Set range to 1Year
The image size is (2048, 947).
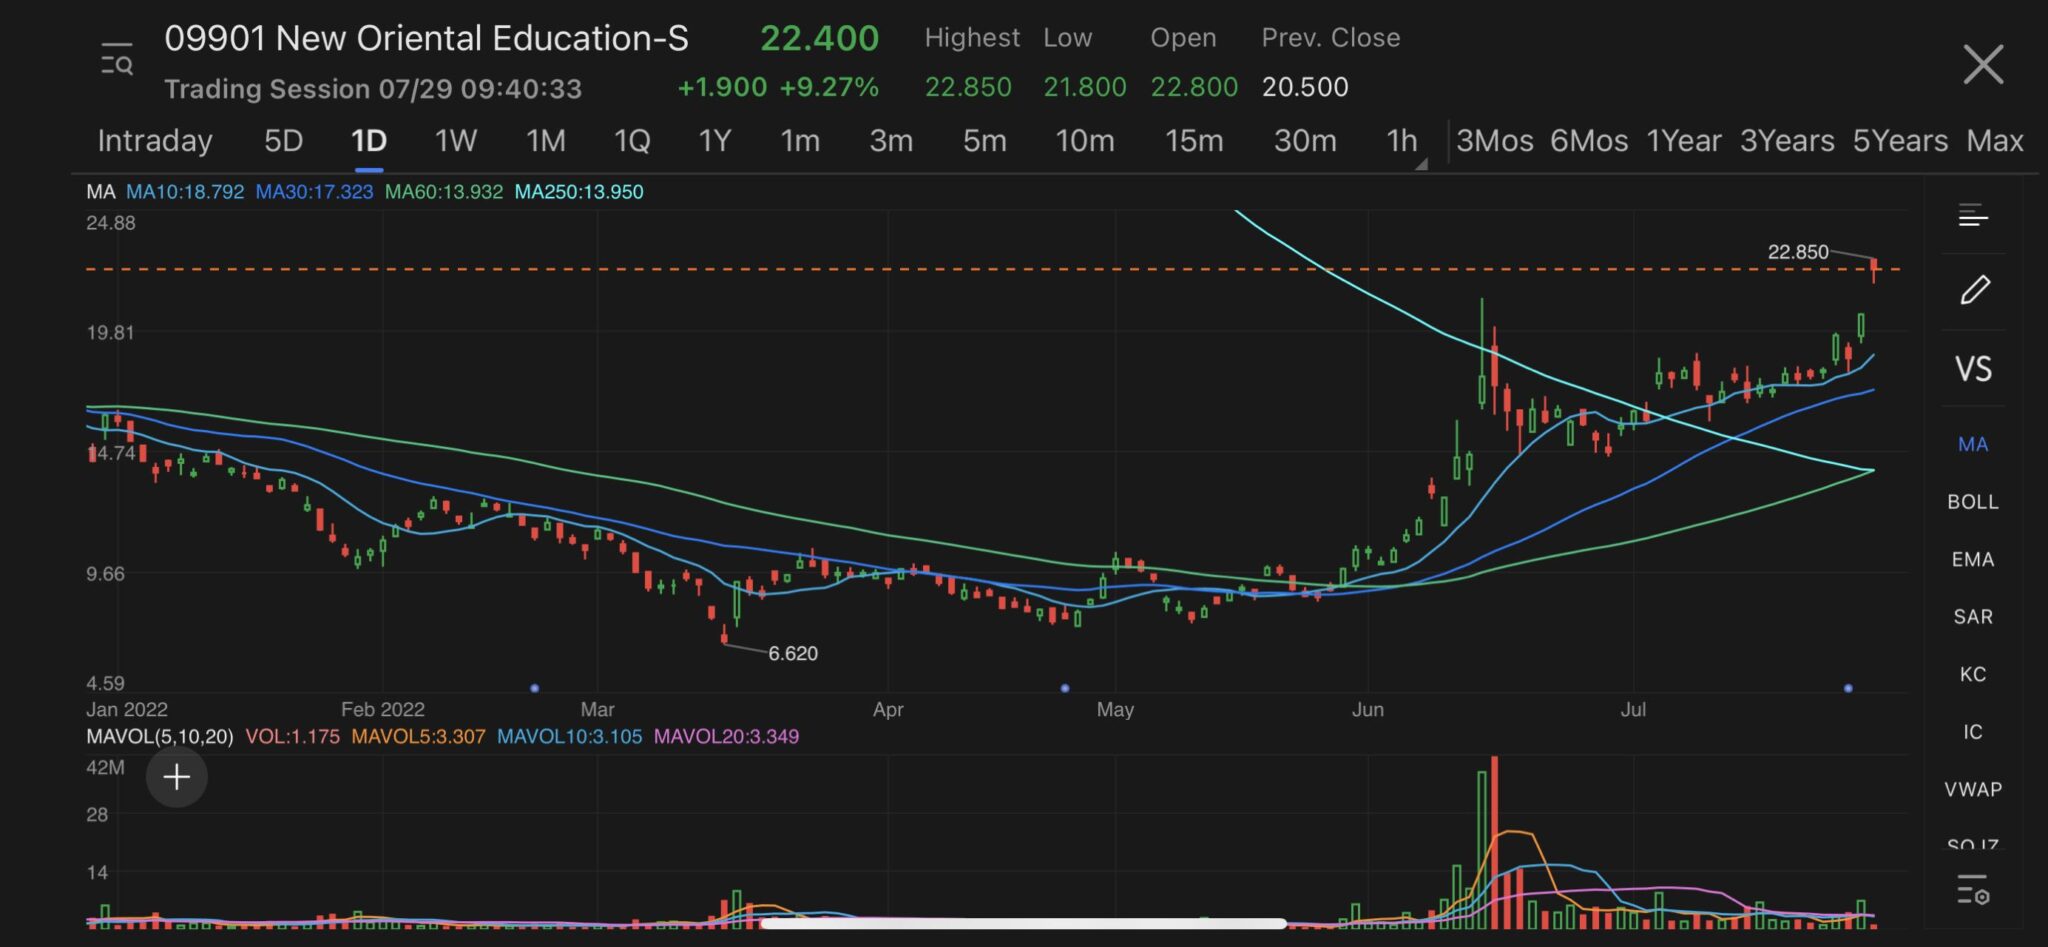coord(1684,141)
